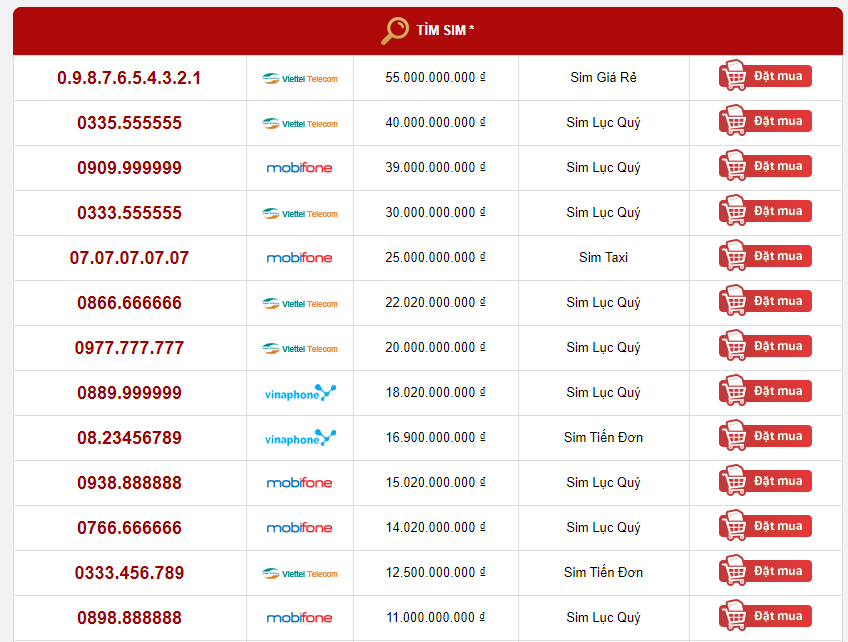Click price 25.000.000.000 đ
The width and height of the screenshot is (848, 642).
tap(435, 257)
